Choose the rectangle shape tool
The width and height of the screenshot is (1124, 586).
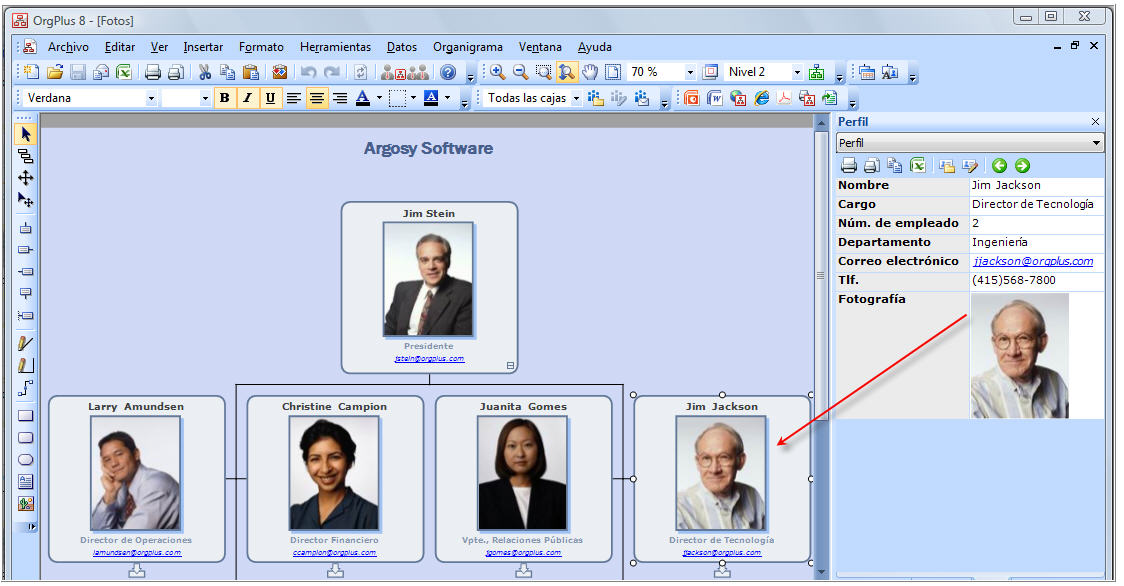(x=26, y=416)
